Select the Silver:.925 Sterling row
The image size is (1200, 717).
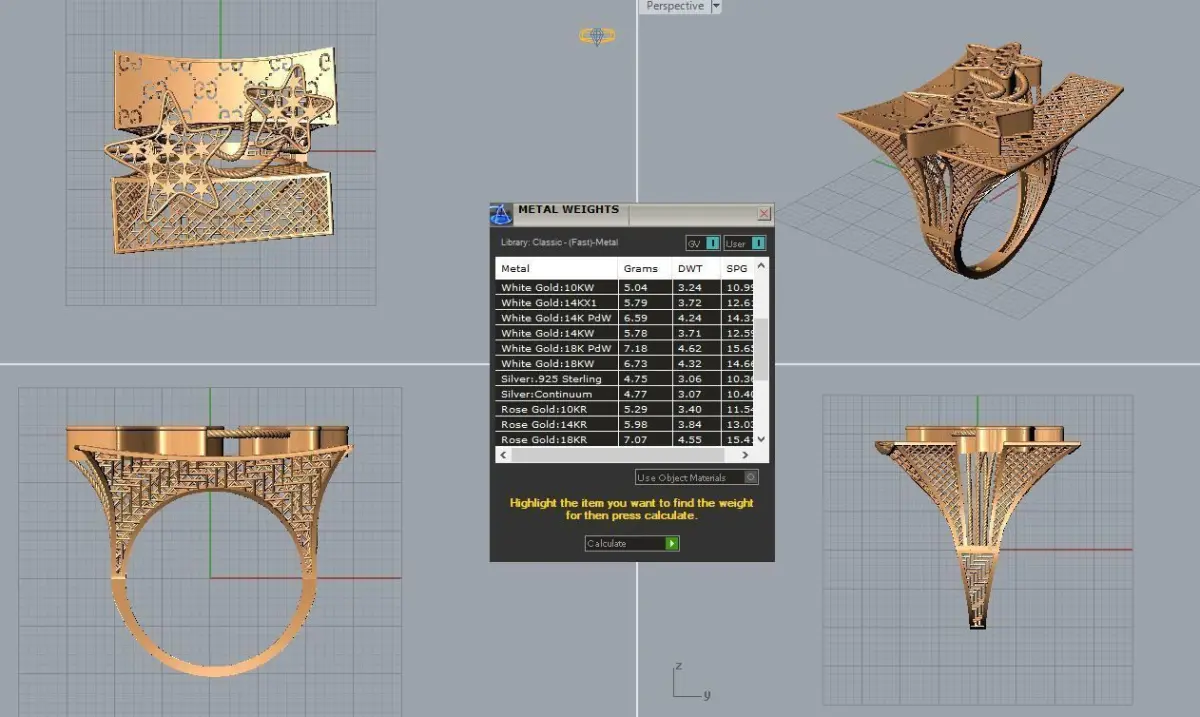625,379
